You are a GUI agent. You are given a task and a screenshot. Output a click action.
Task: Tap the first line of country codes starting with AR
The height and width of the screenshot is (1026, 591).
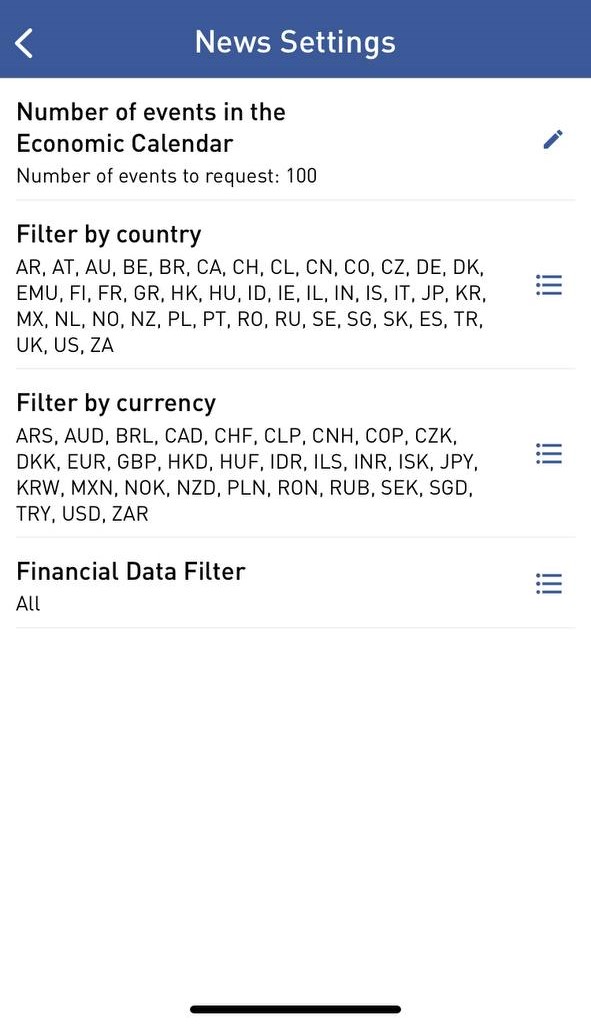(250, 268)
